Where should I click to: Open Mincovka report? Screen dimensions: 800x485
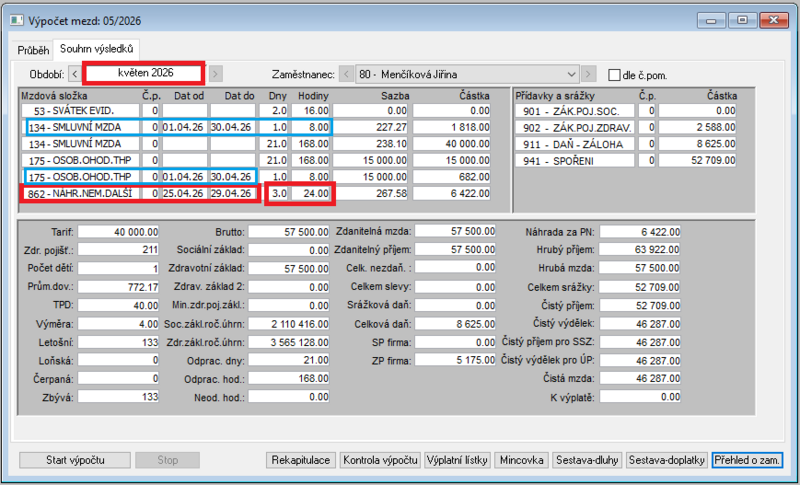521,460
